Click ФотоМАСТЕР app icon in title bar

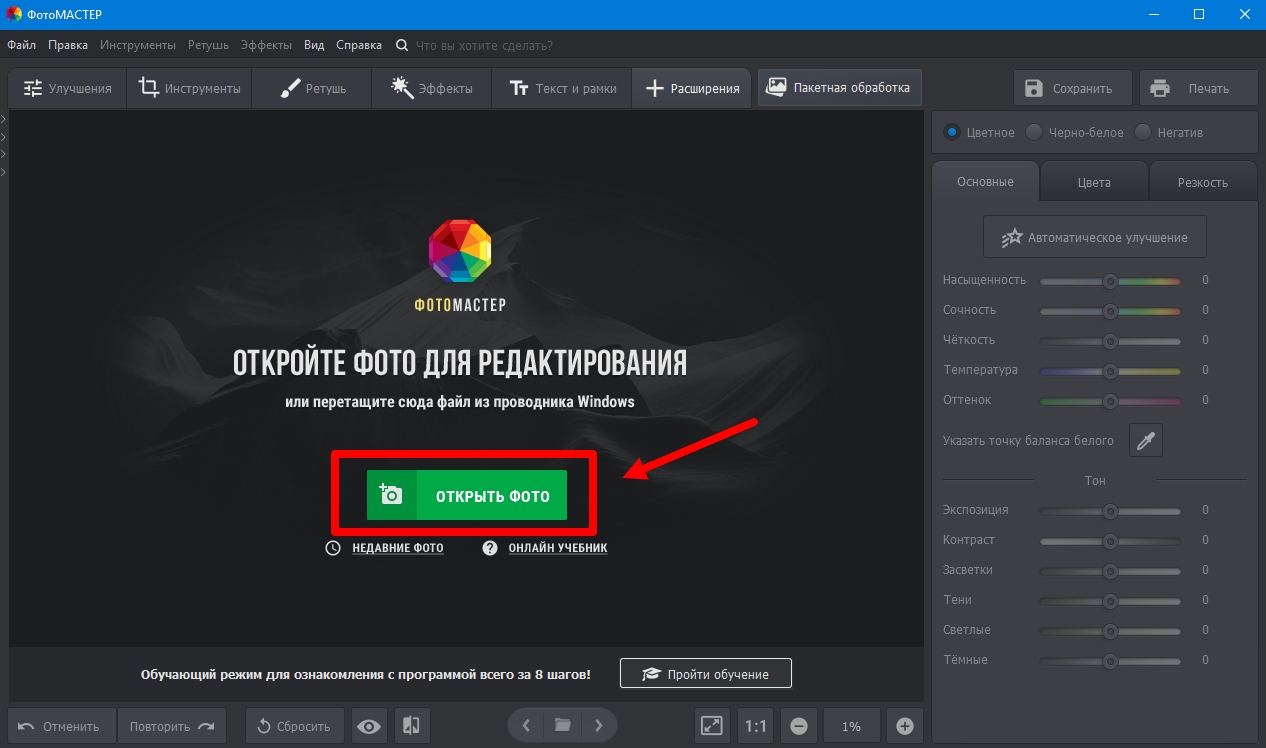(14, 14)
